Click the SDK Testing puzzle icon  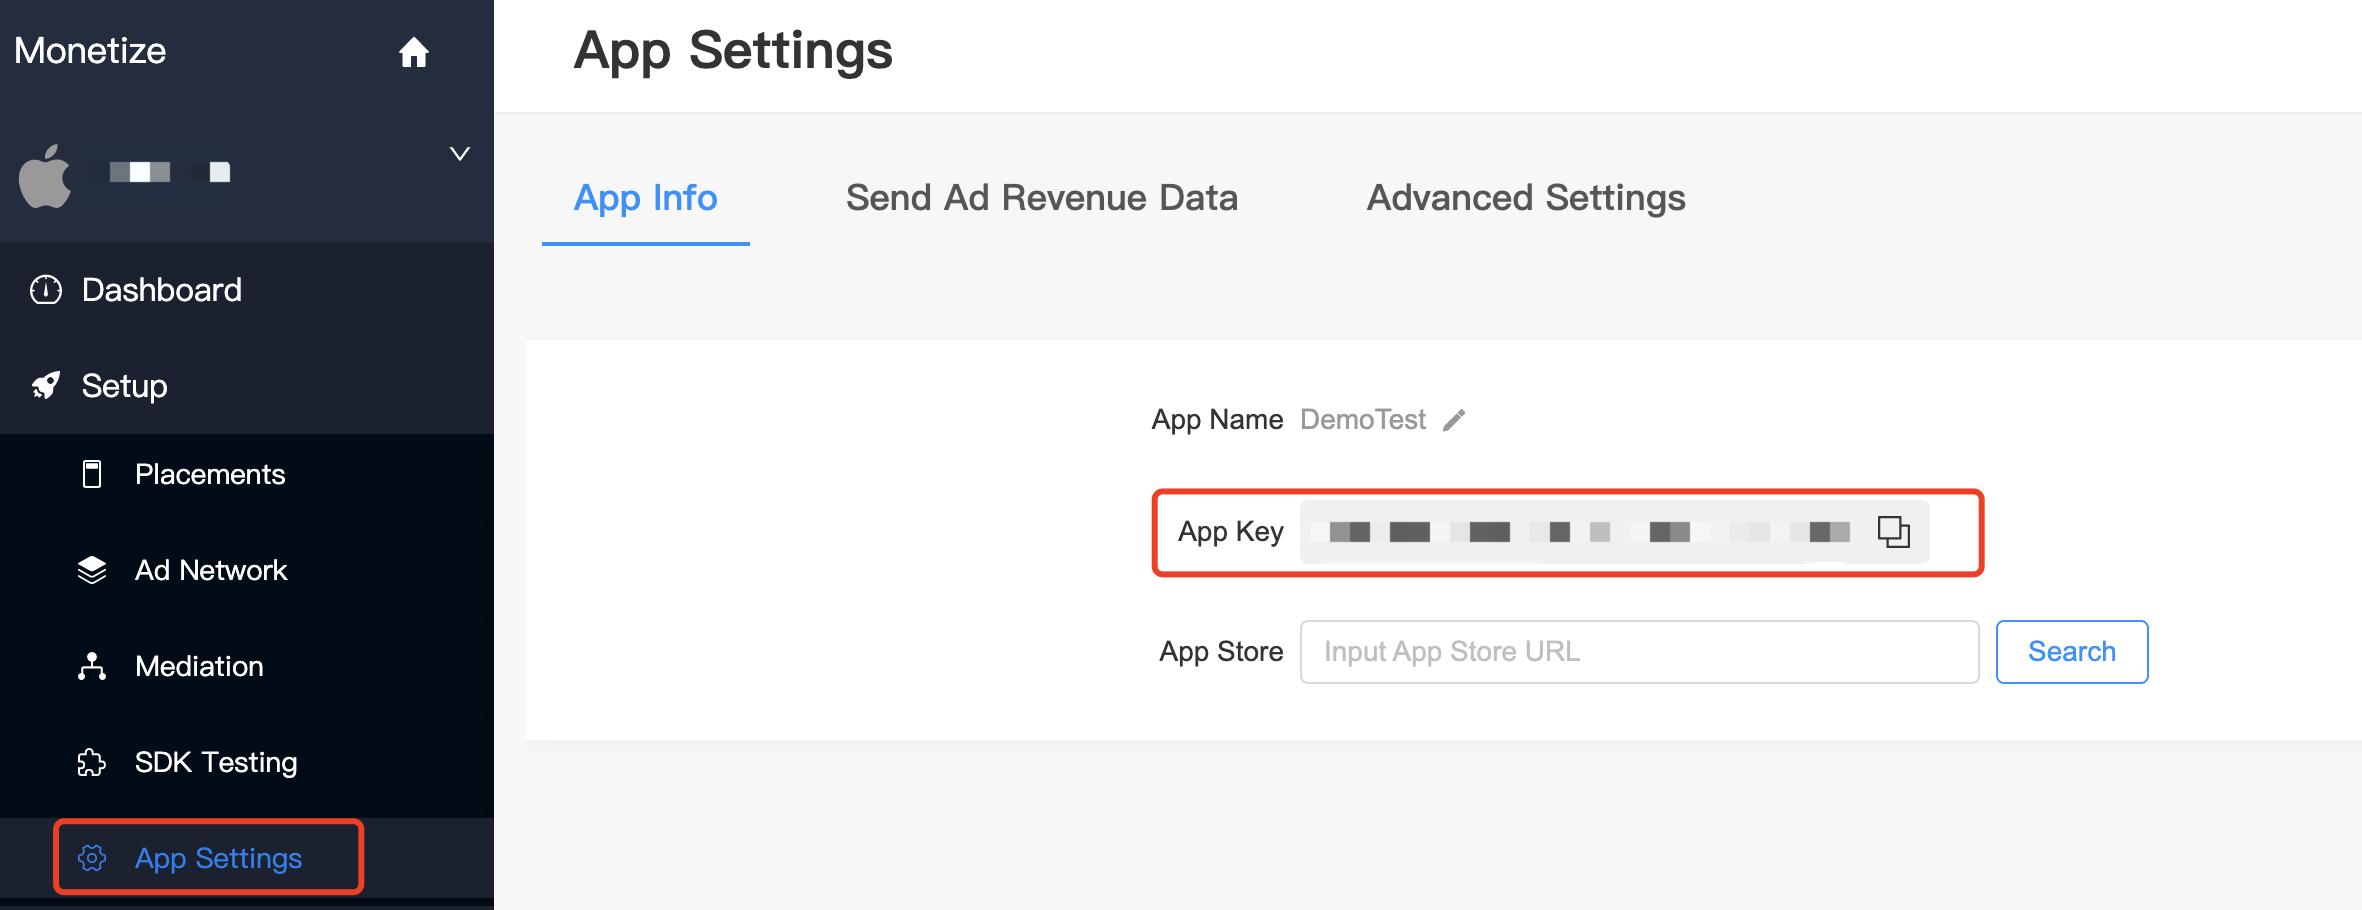coord(92,762)
